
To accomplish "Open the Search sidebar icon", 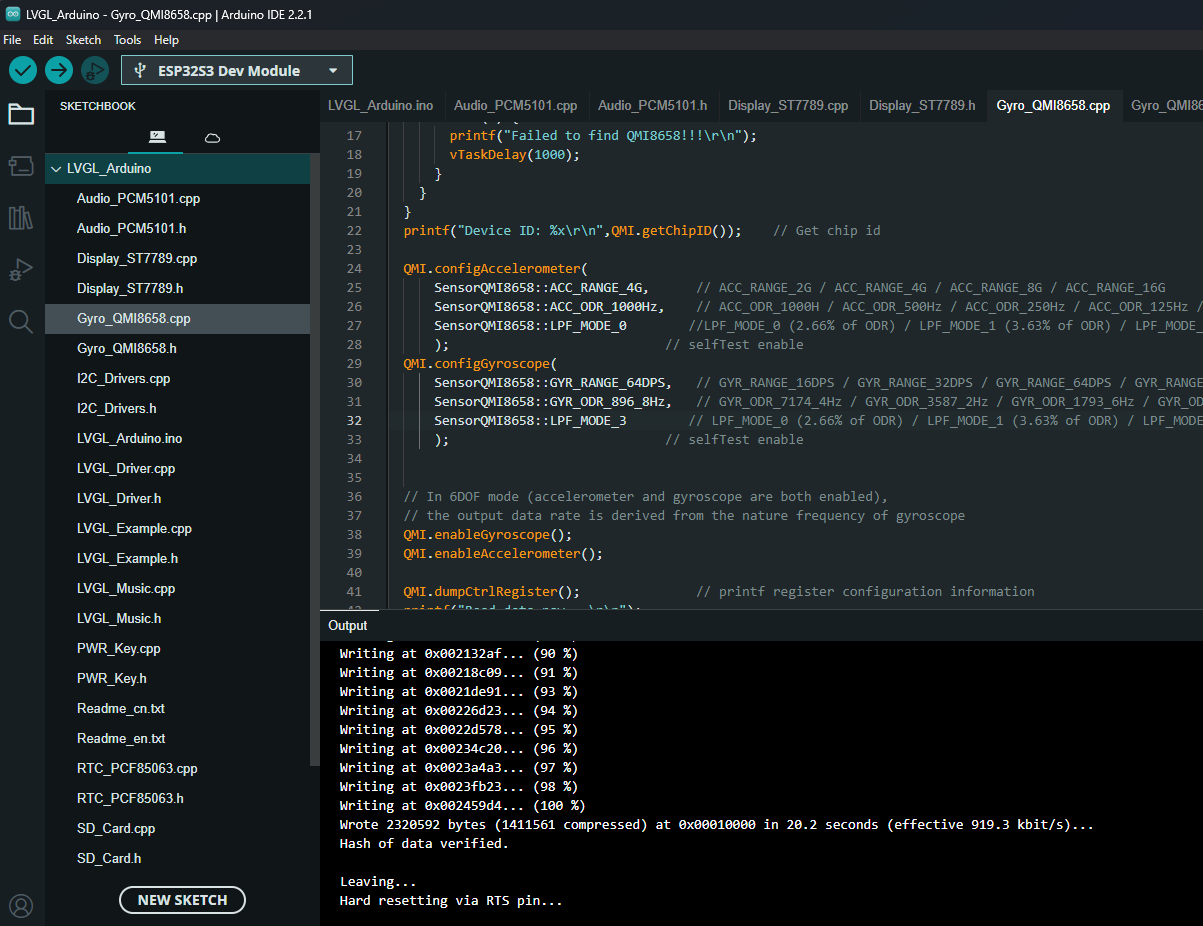I will coord(21,321).
